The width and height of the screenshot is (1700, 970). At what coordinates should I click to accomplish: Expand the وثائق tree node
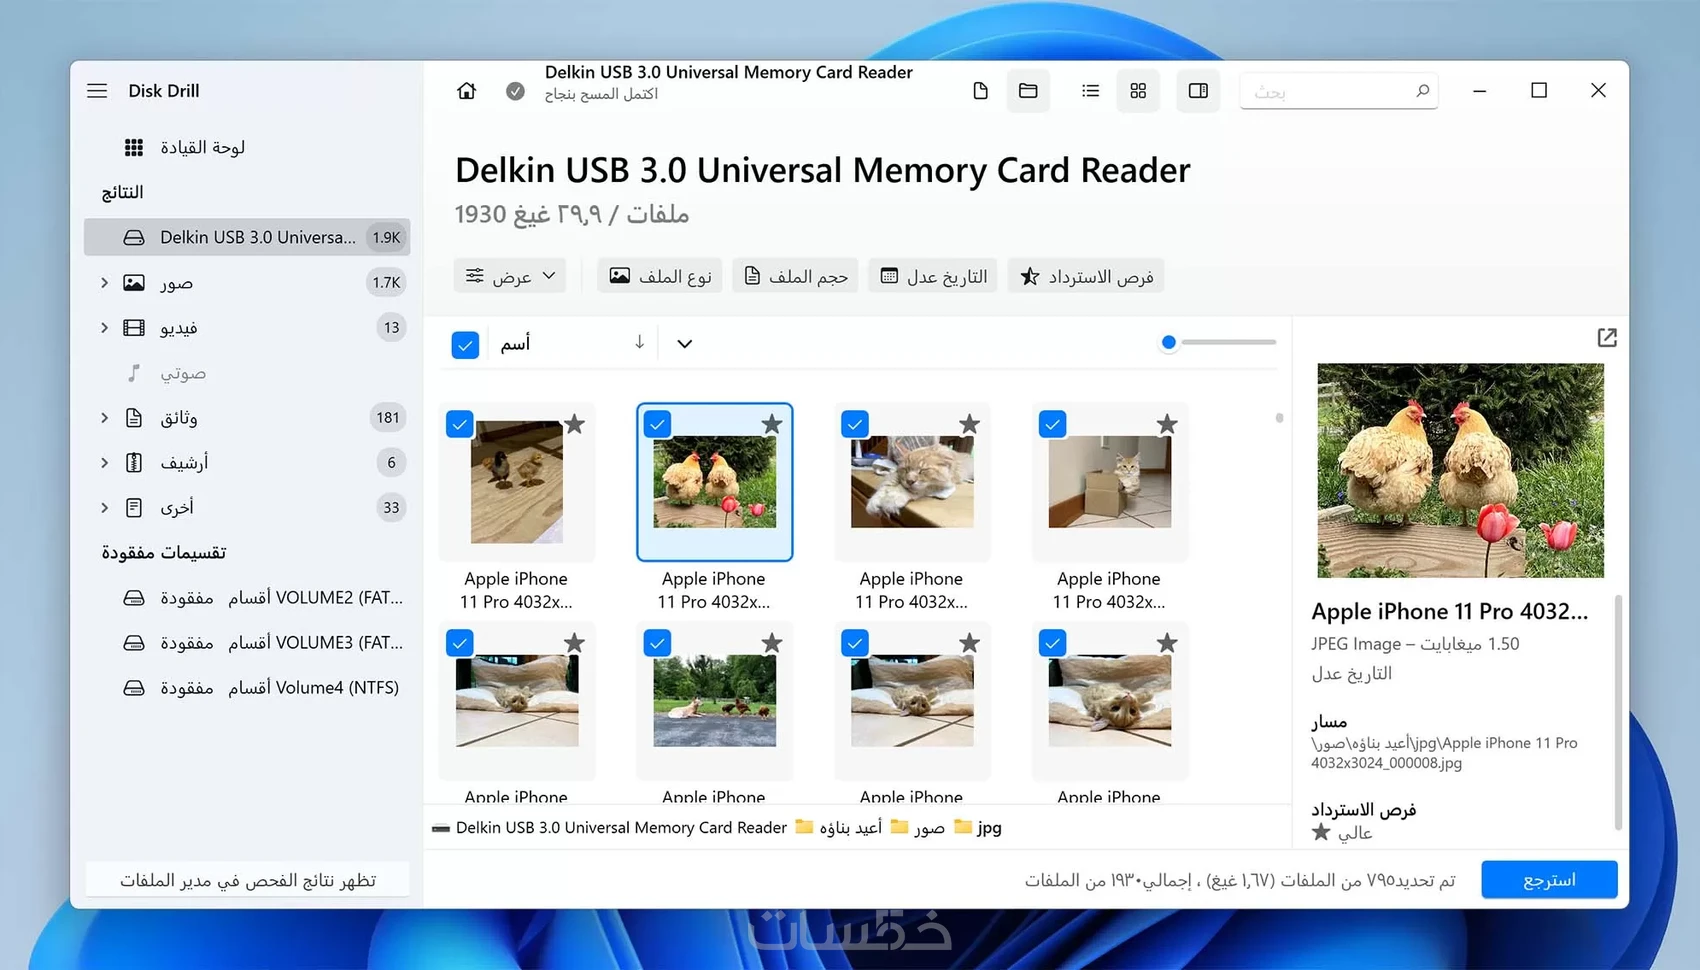[104, 418]
